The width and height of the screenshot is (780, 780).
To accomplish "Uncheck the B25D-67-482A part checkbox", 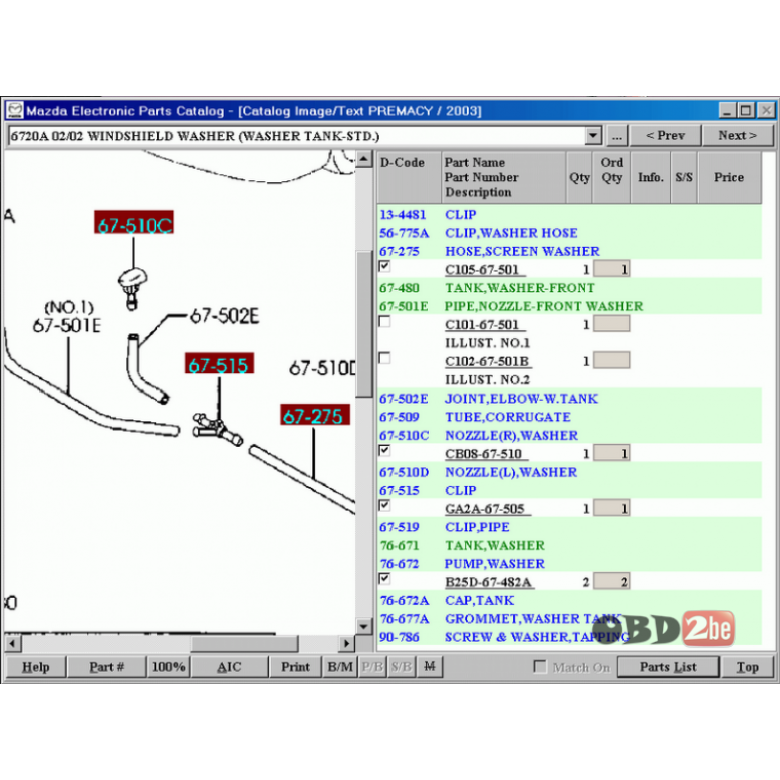I will click(x=384, y=579).
